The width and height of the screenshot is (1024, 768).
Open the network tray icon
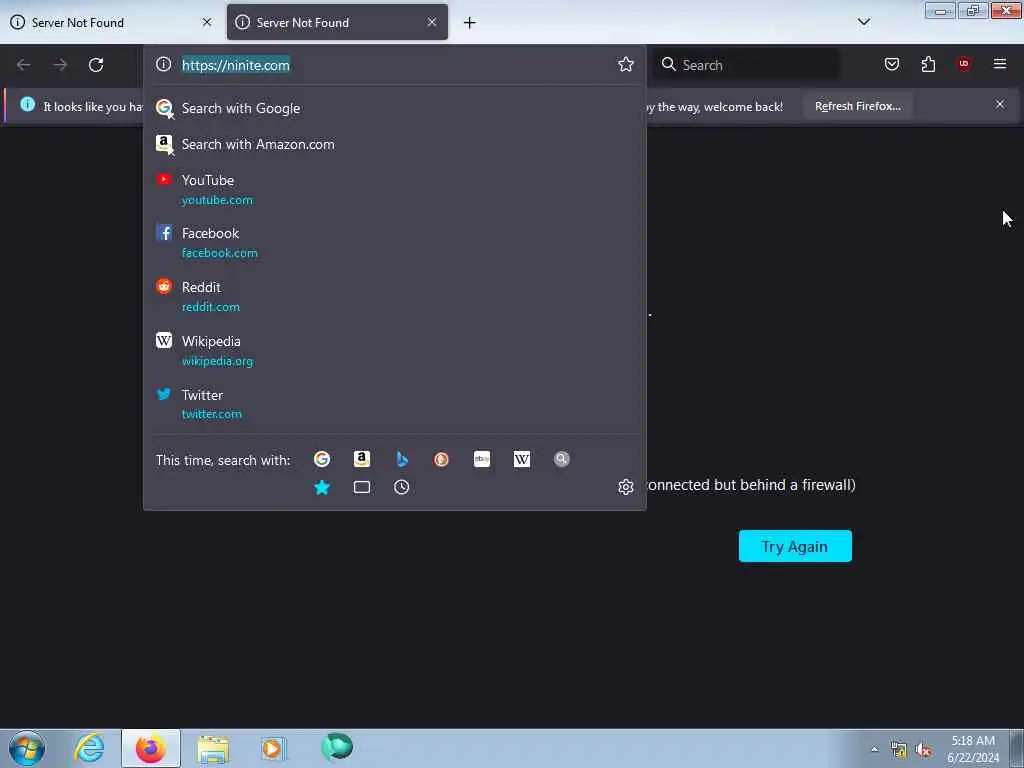tap(899, 750)
